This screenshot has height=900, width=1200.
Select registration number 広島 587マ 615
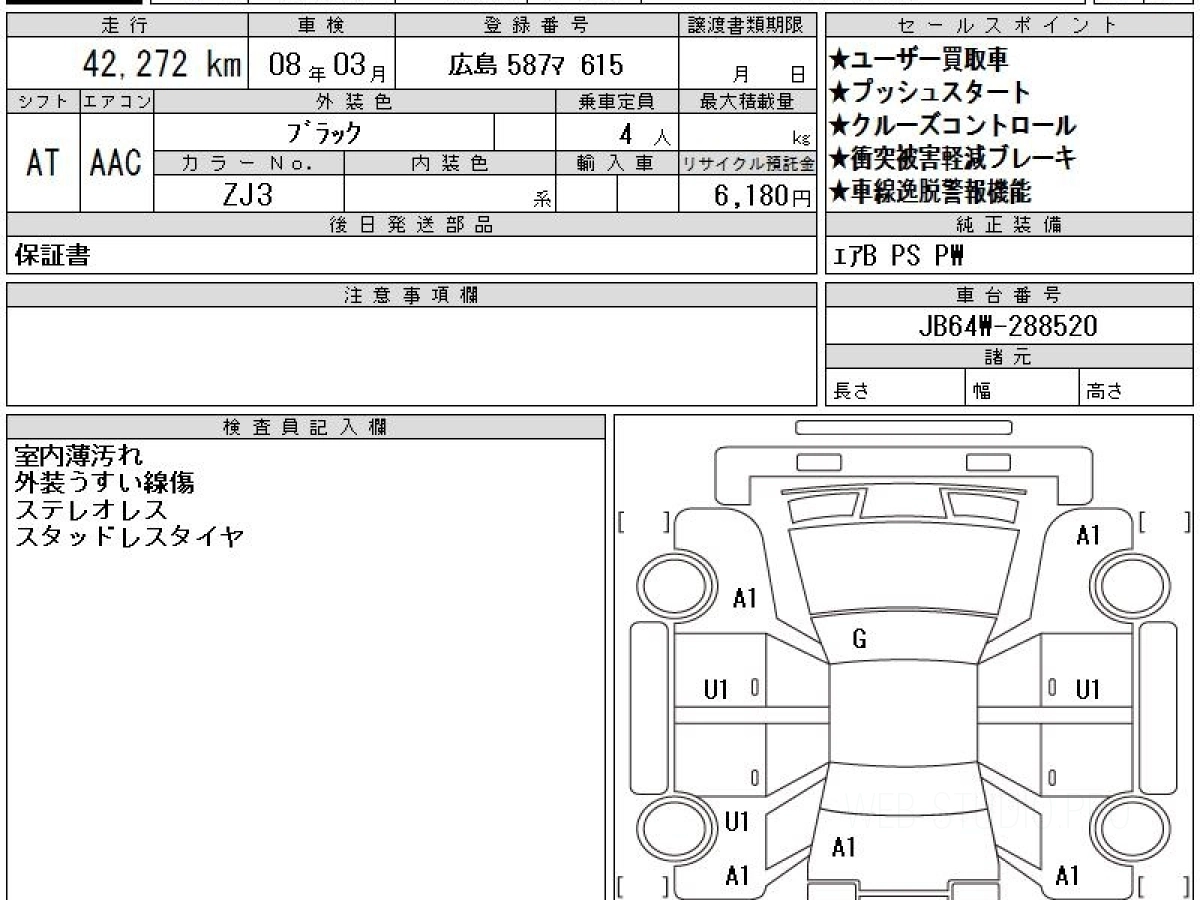coord(536,66)
